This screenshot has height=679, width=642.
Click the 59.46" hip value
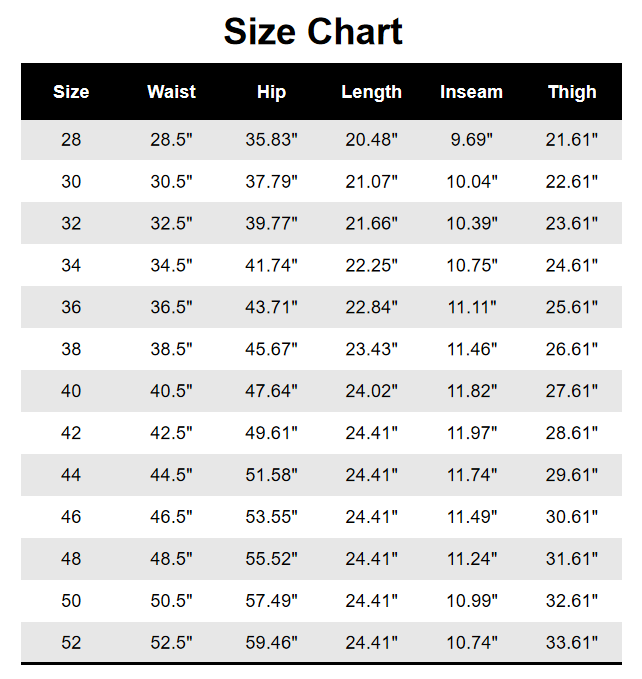click(271, 643)
